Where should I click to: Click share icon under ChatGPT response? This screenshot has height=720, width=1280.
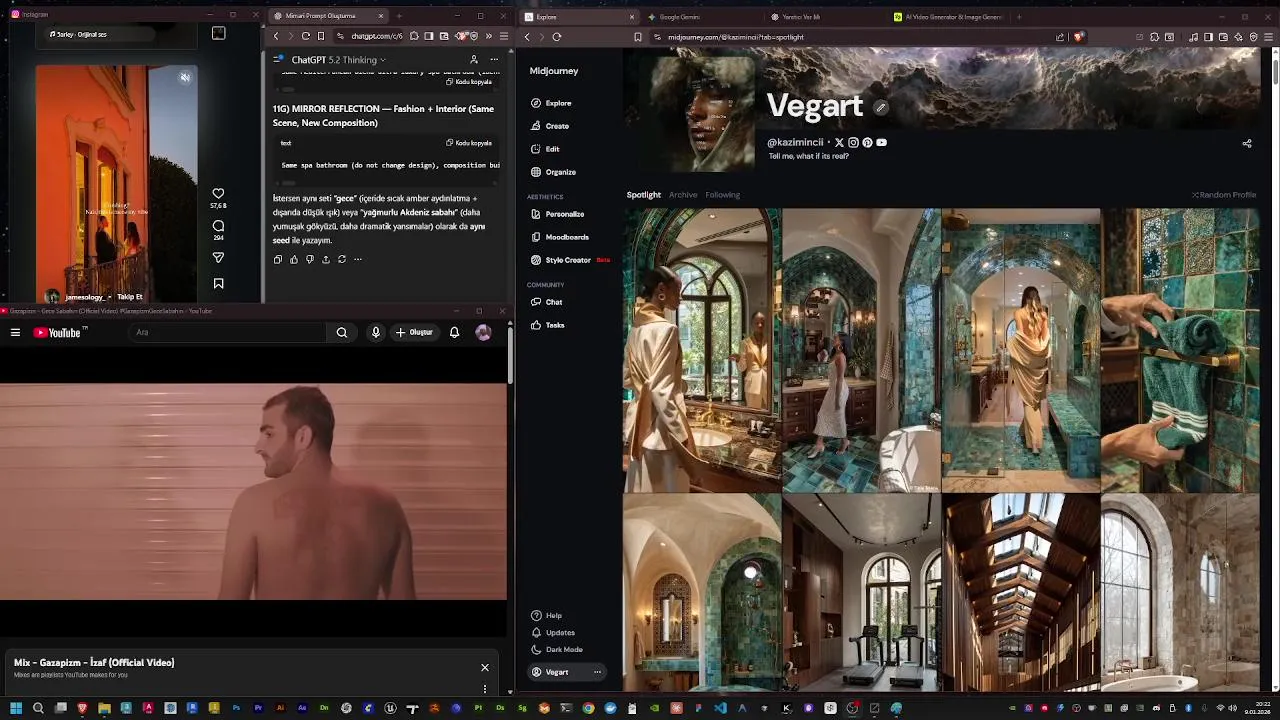tap(326, 260)
